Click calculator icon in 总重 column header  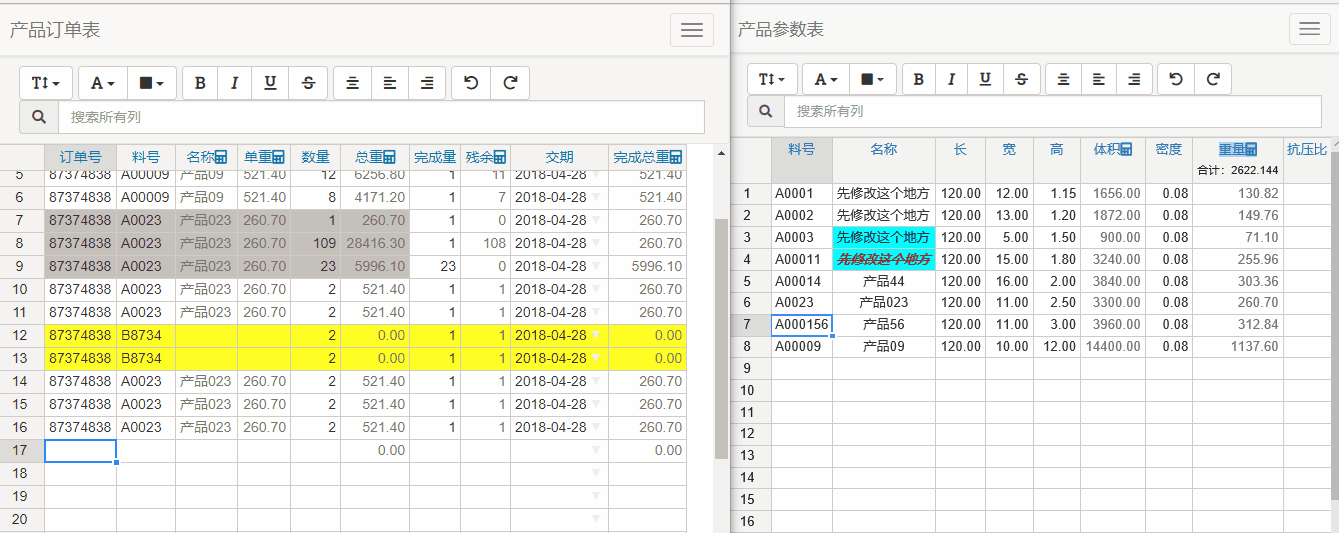coord(389,157)
